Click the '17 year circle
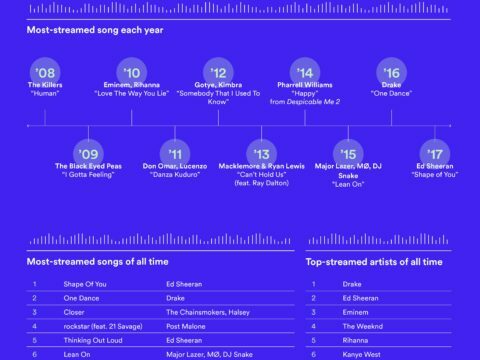The image size is (480, 360). click(x=435, y=154)
